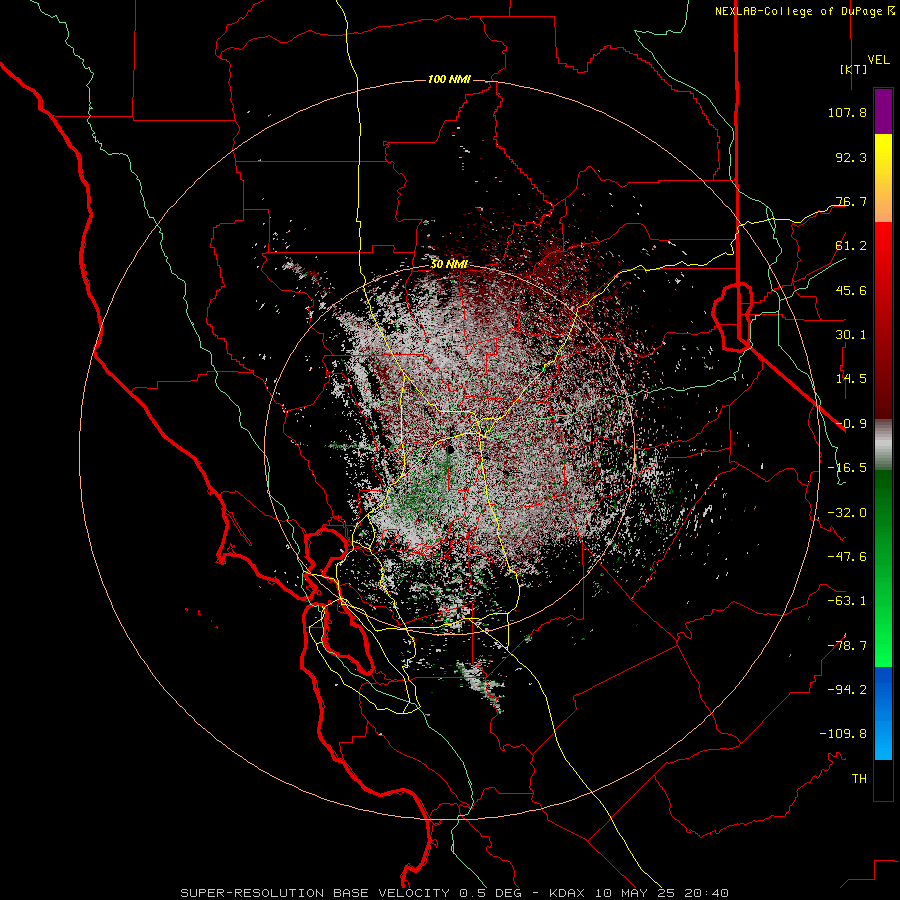900x900 pixels.
Task: Pick the gray near-zero color bar segment
Action: coord(883,443)
